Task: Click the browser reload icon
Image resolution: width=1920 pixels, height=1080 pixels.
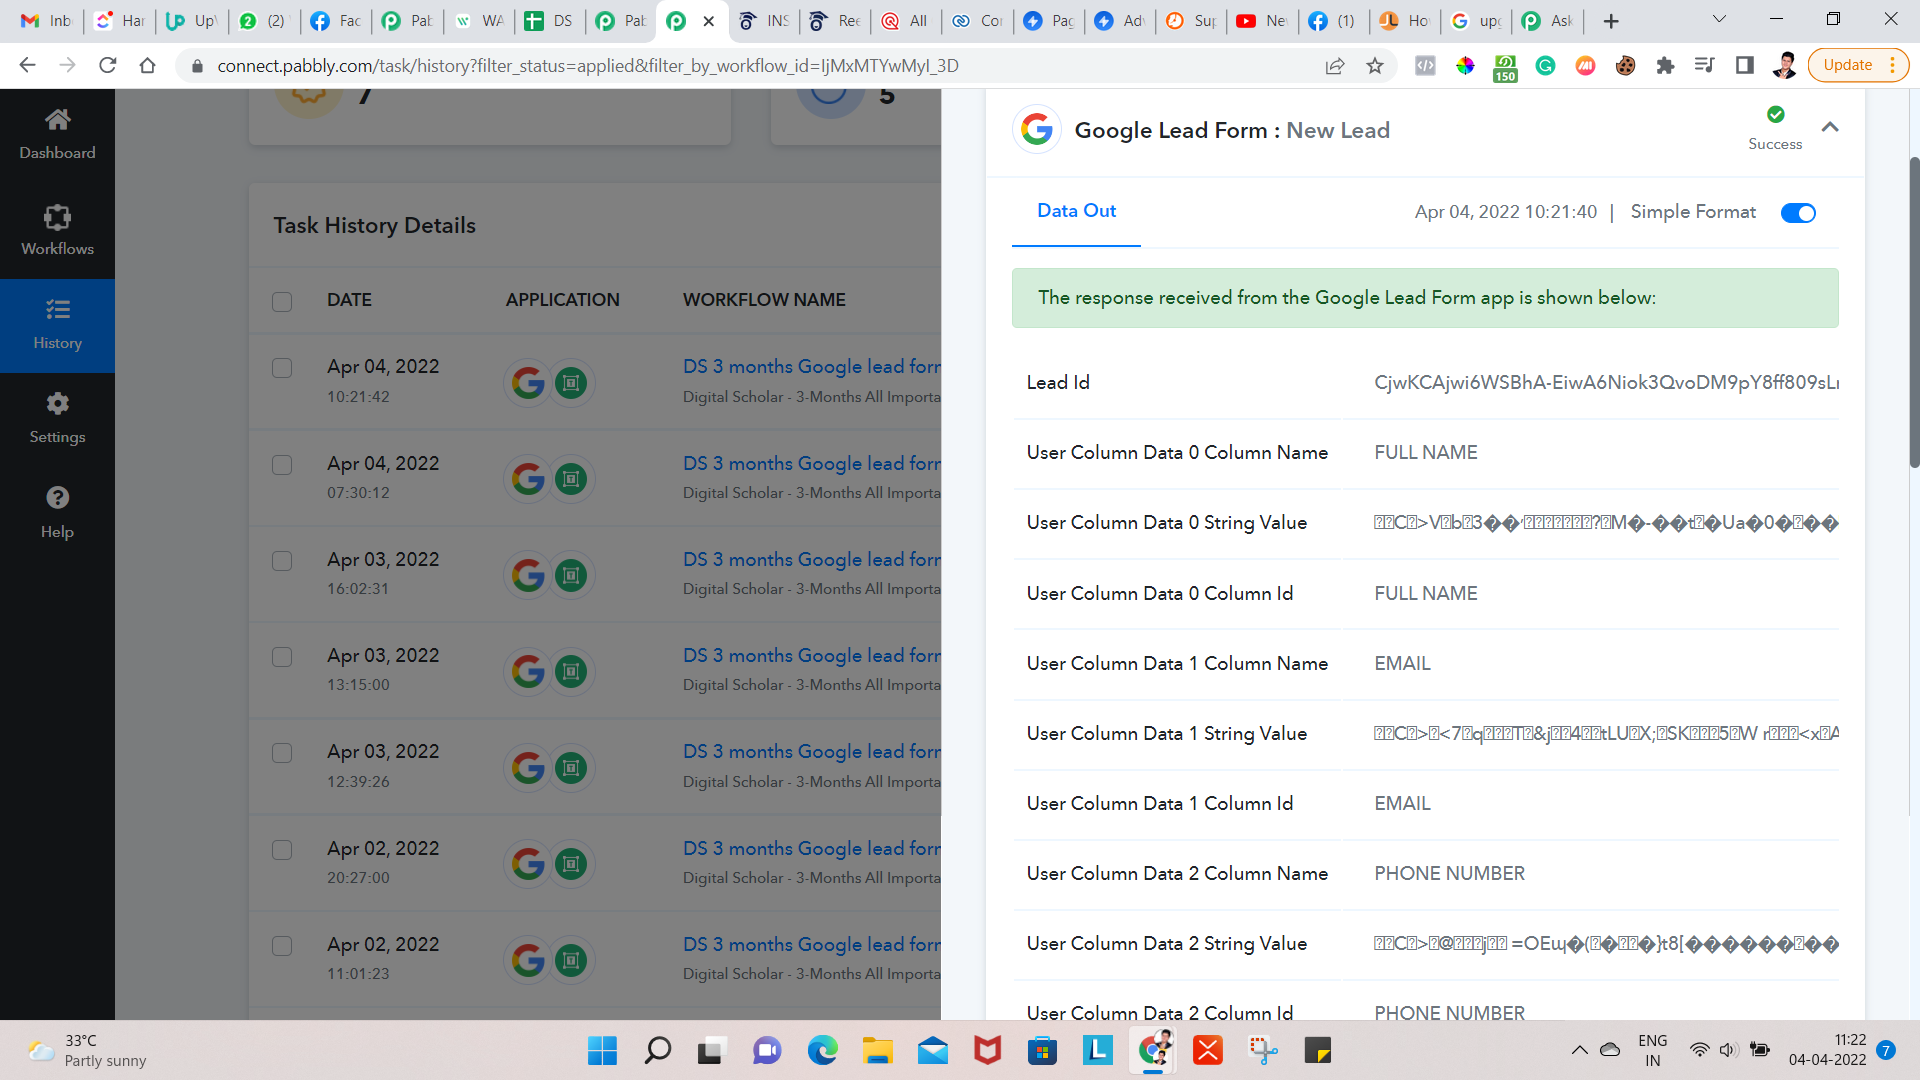Action: click(108, 66)
